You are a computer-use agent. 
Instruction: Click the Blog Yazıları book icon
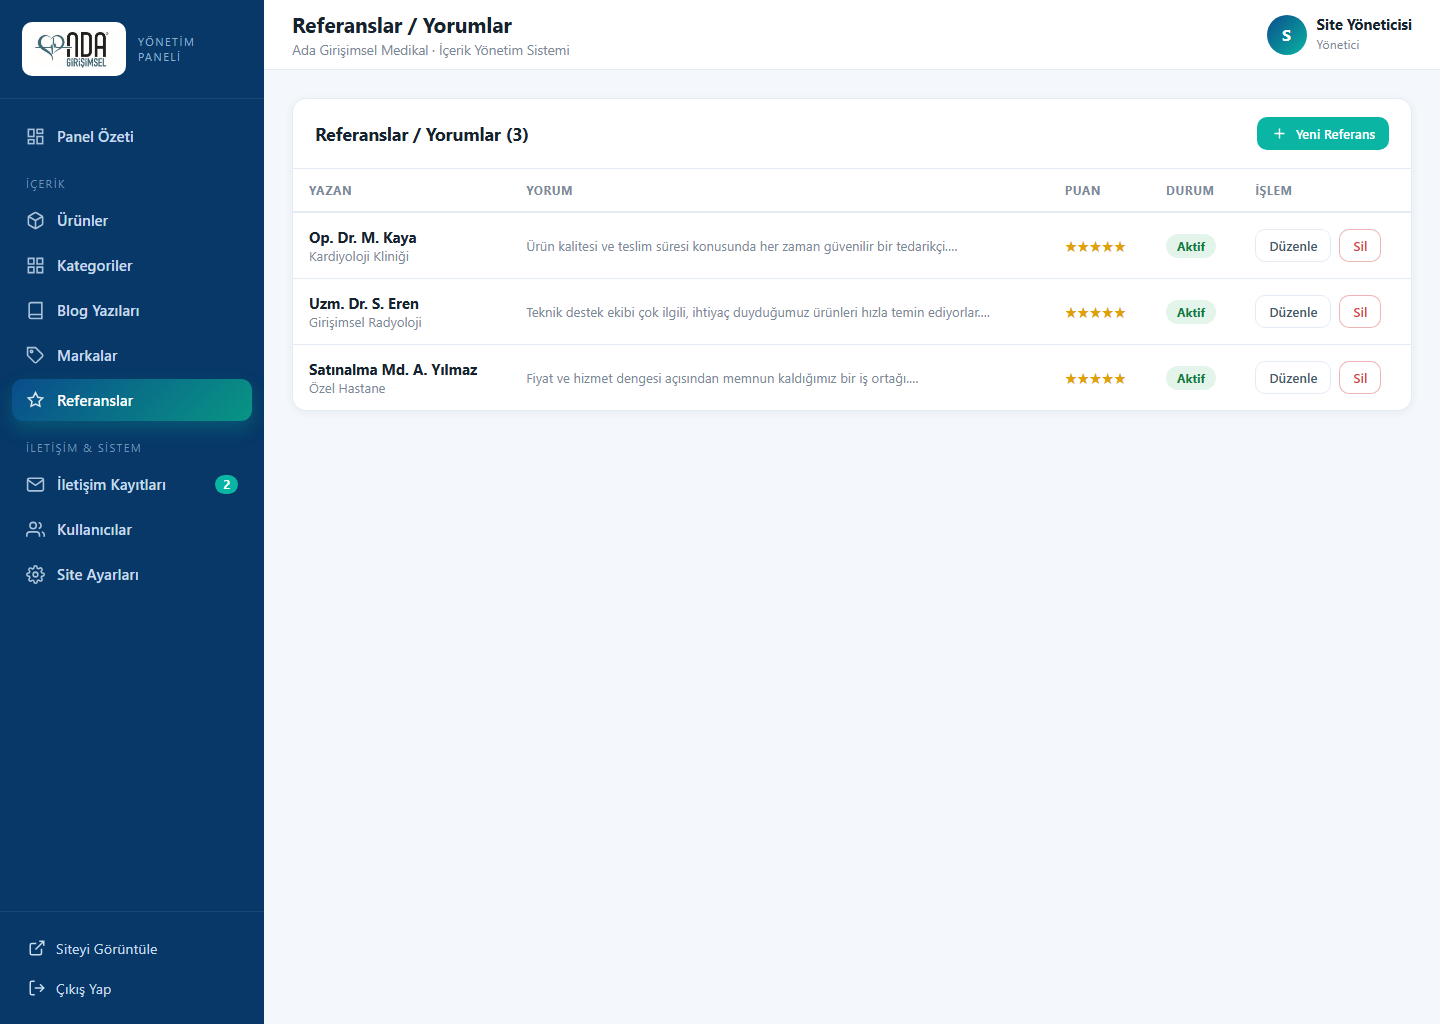36,311
